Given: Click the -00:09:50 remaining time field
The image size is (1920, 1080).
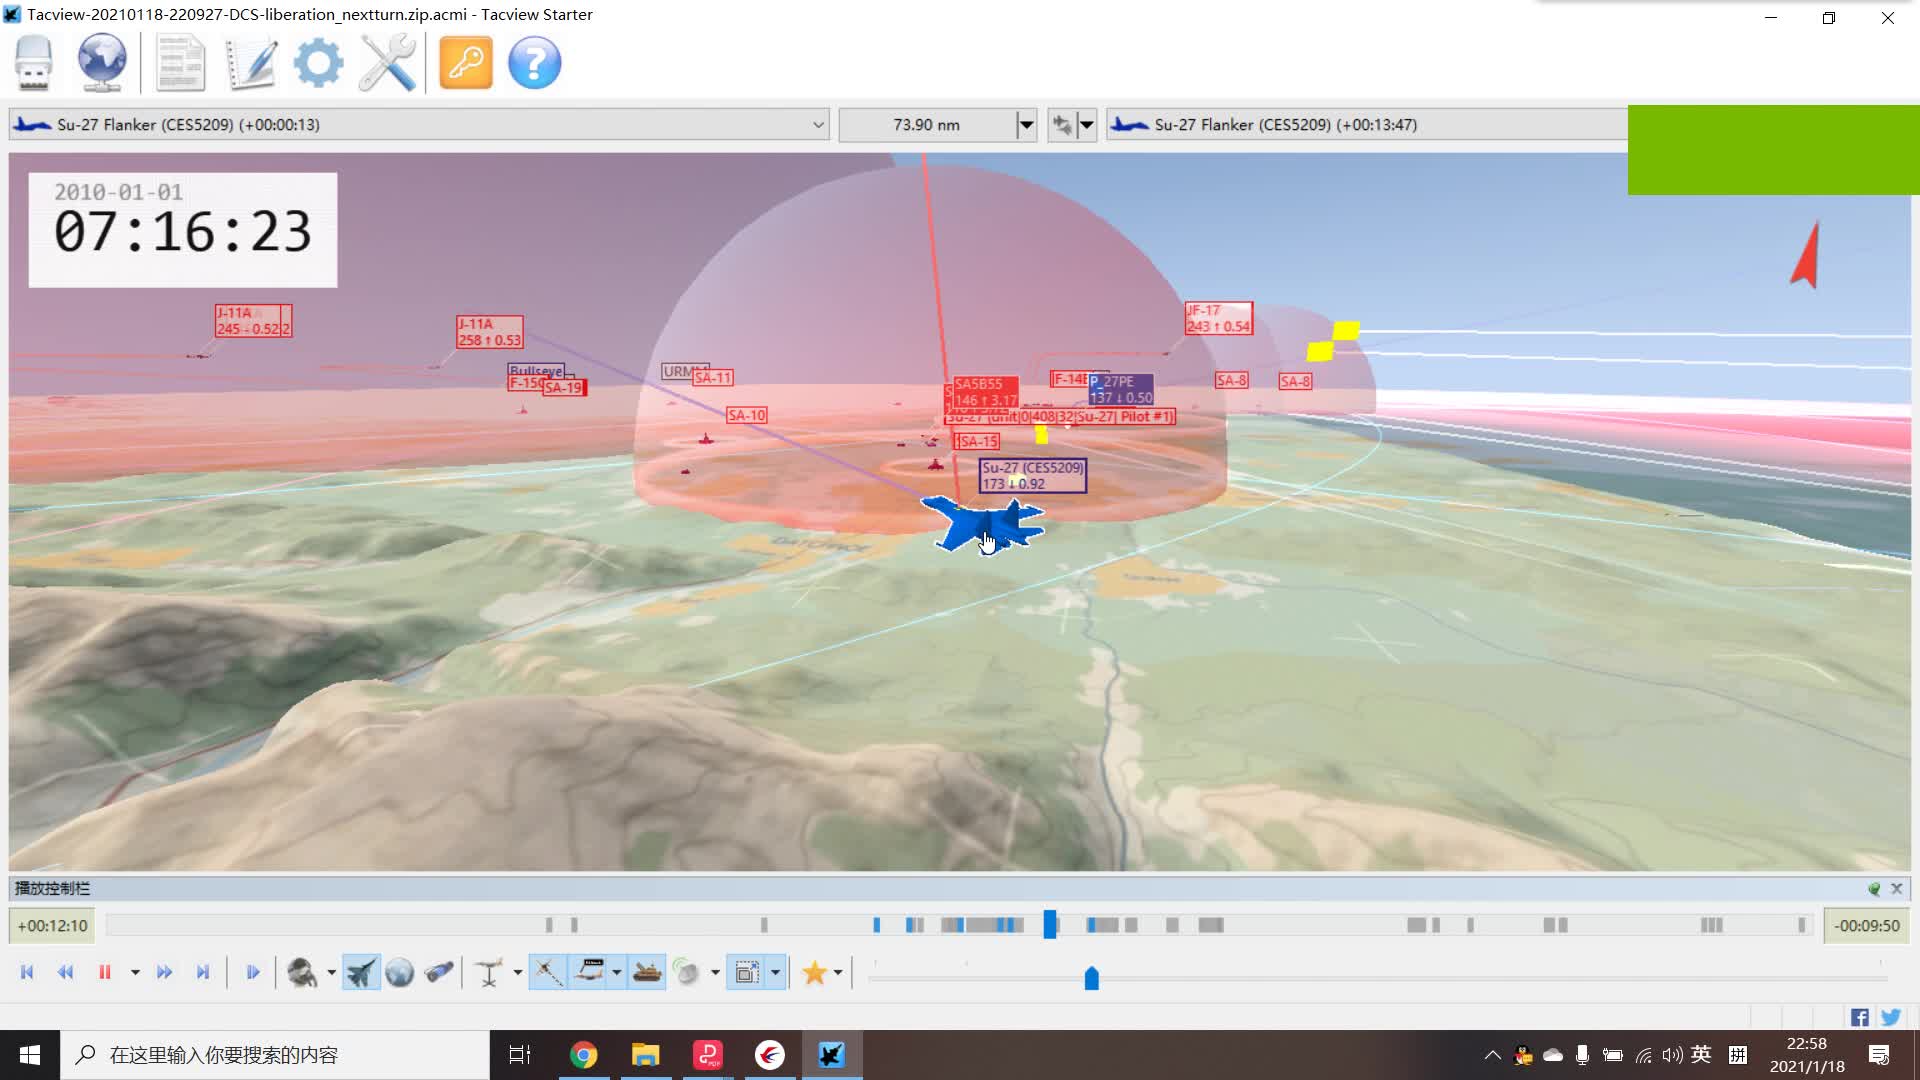Looking at the screenshot, I should (1866, 926).
